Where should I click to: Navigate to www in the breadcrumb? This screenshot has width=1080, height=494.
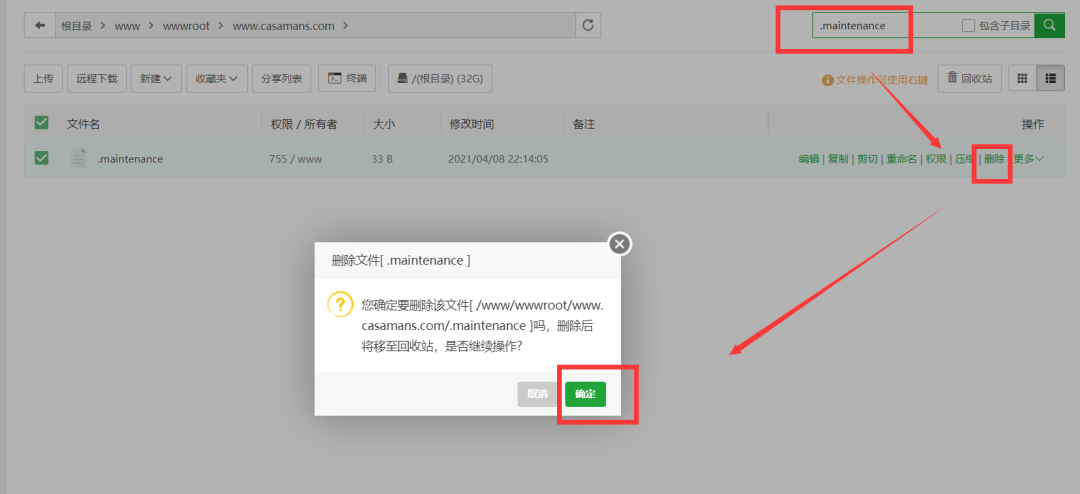(127, 26)
